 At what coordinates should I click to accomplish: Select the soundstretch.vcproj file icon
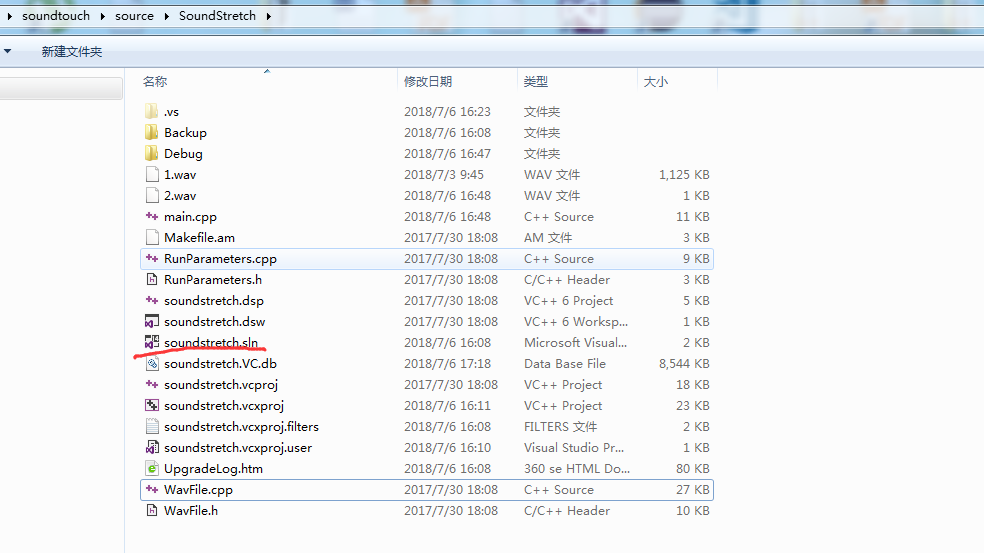coord(152,384)
